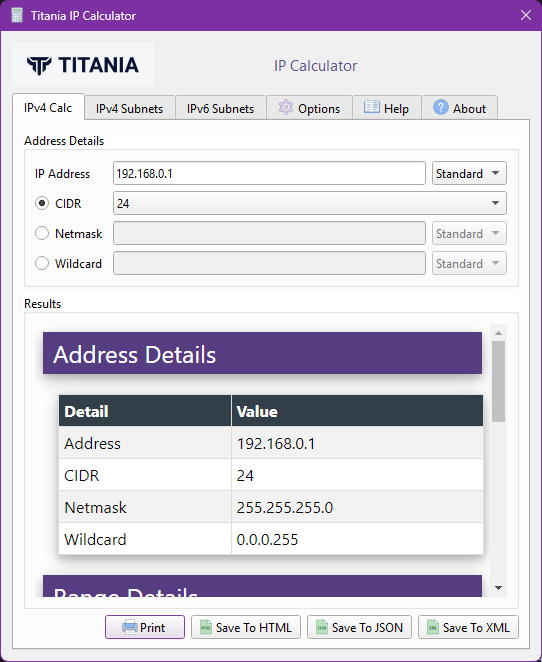This screenshot has height=662, width=542.
Task: Click the XML file icon
Action: tap(433, 627)
